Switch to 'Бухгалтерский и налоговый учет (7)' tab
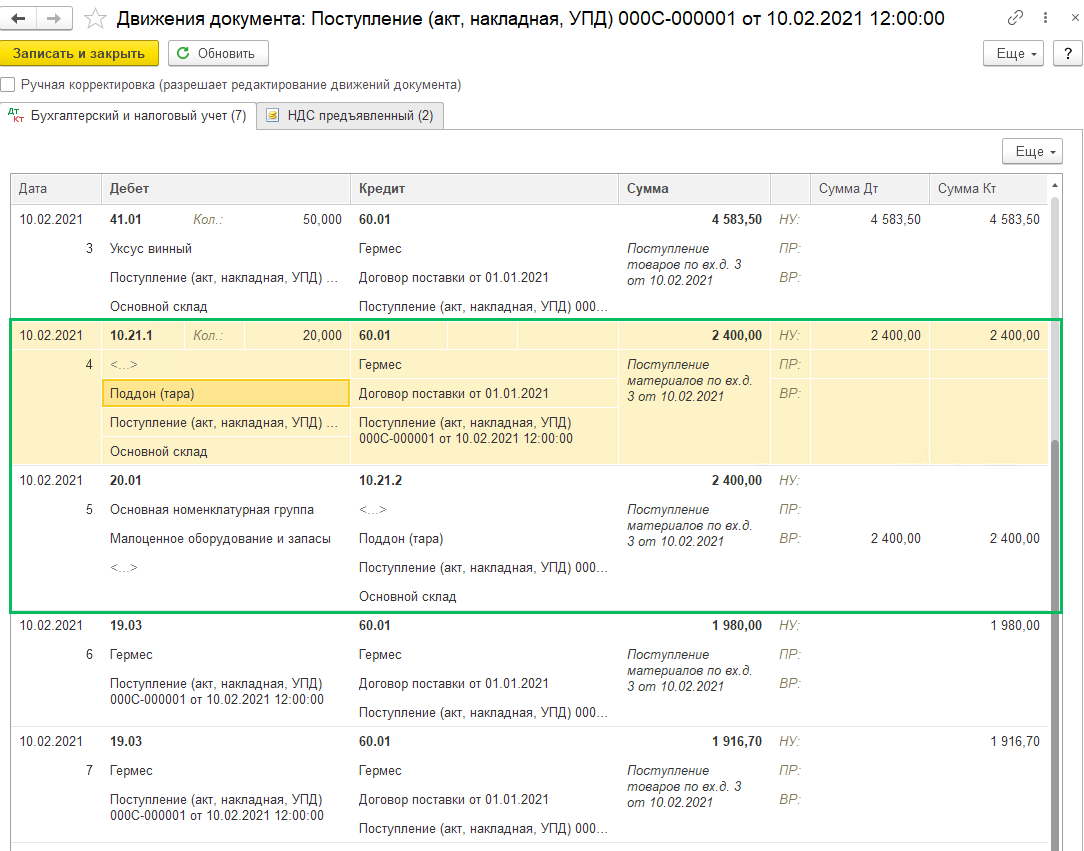 tap(128, 115)
